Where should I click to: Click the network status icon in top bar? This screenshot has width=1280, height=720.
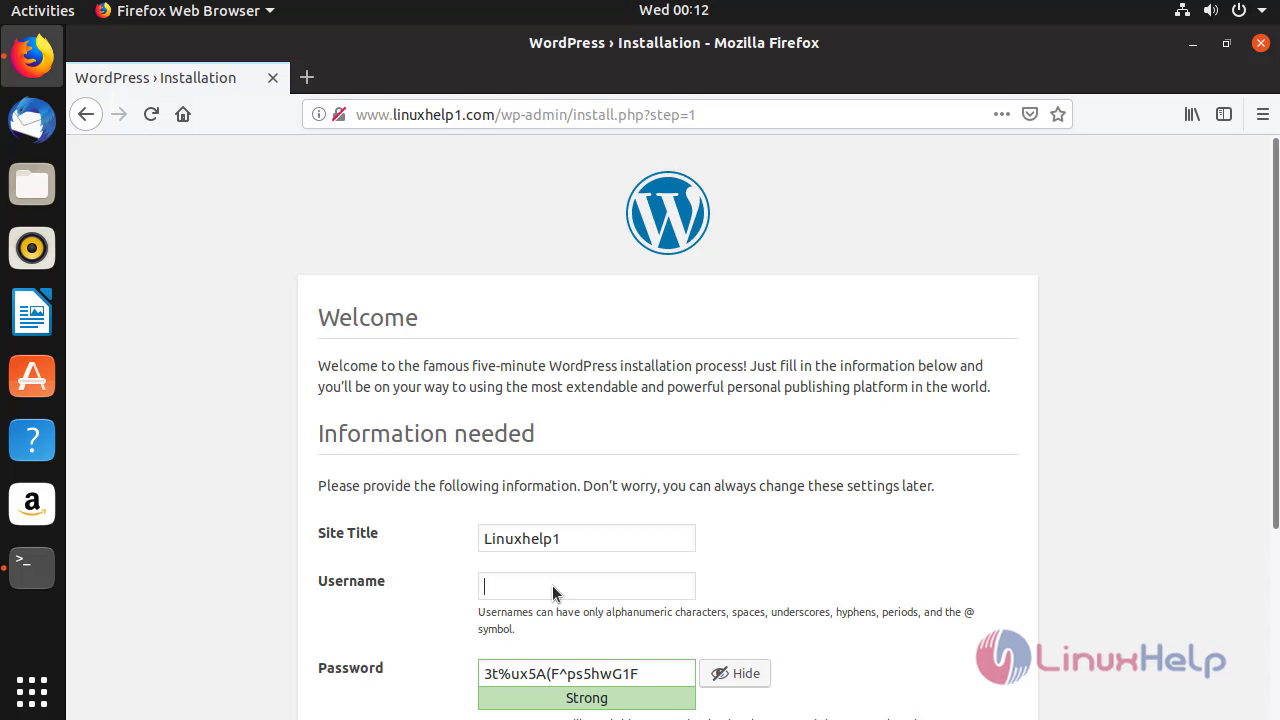1183,10
